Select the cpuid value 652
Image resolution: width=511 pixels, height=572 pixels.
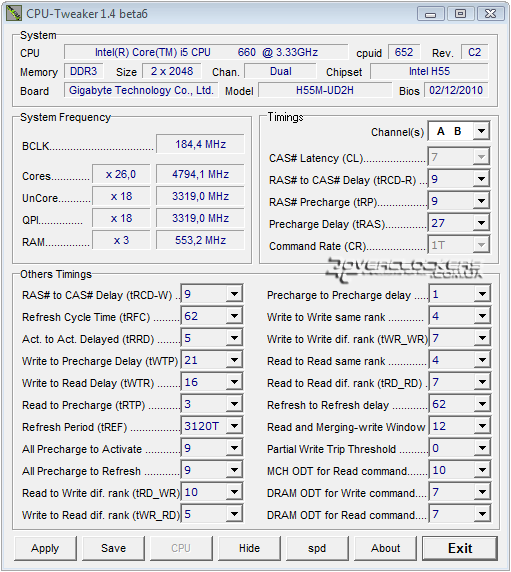pyautogui.click(x=404, y=52)
